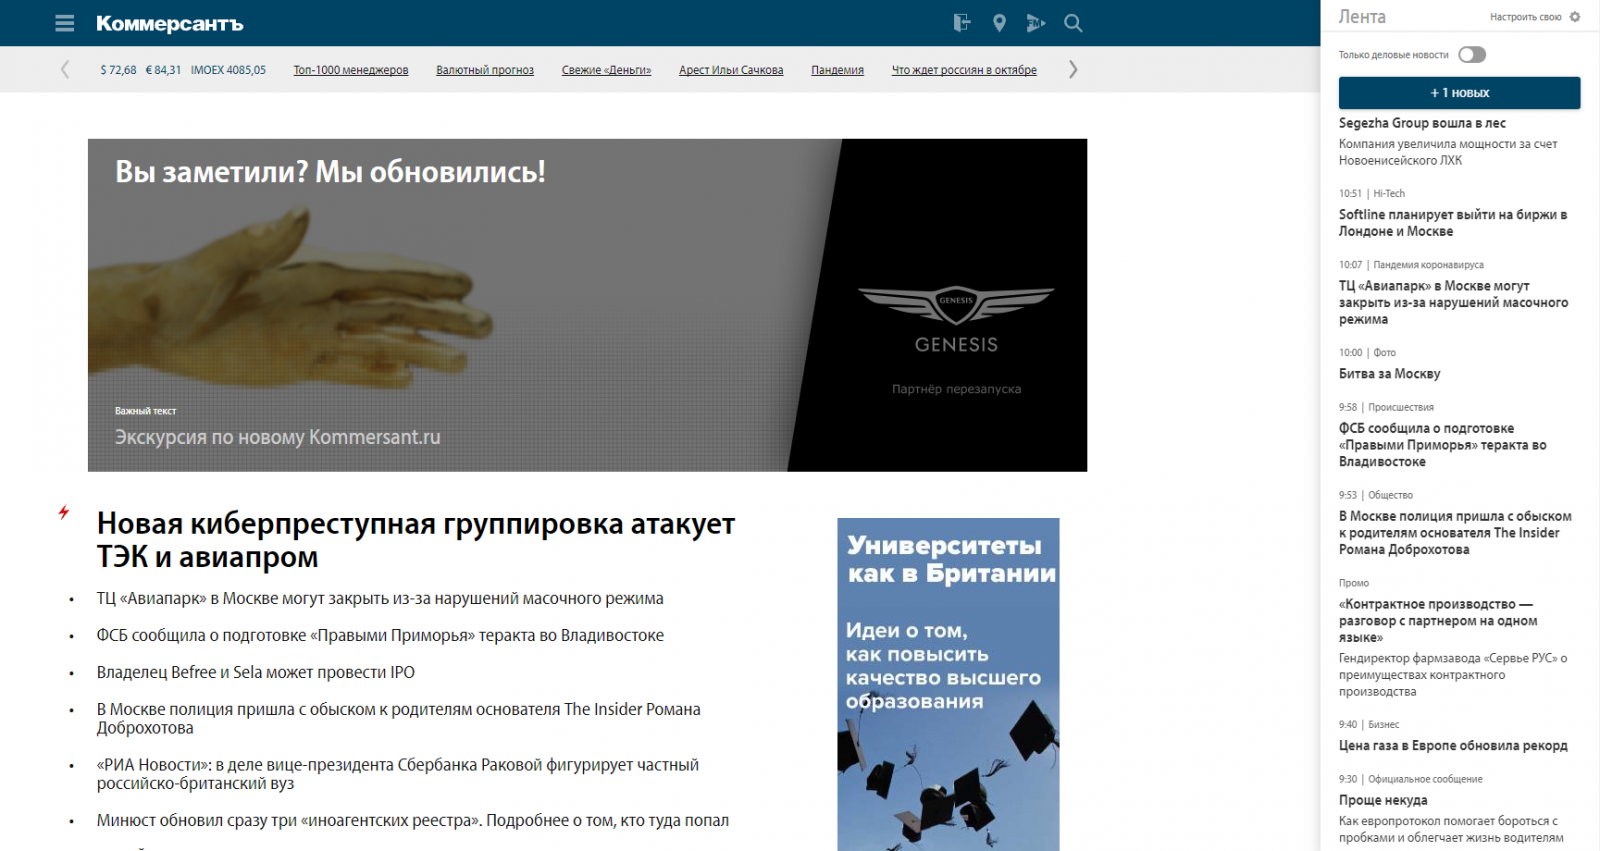Click the red lightning bolt icon
1600x851 pixels.
(64, 512)
